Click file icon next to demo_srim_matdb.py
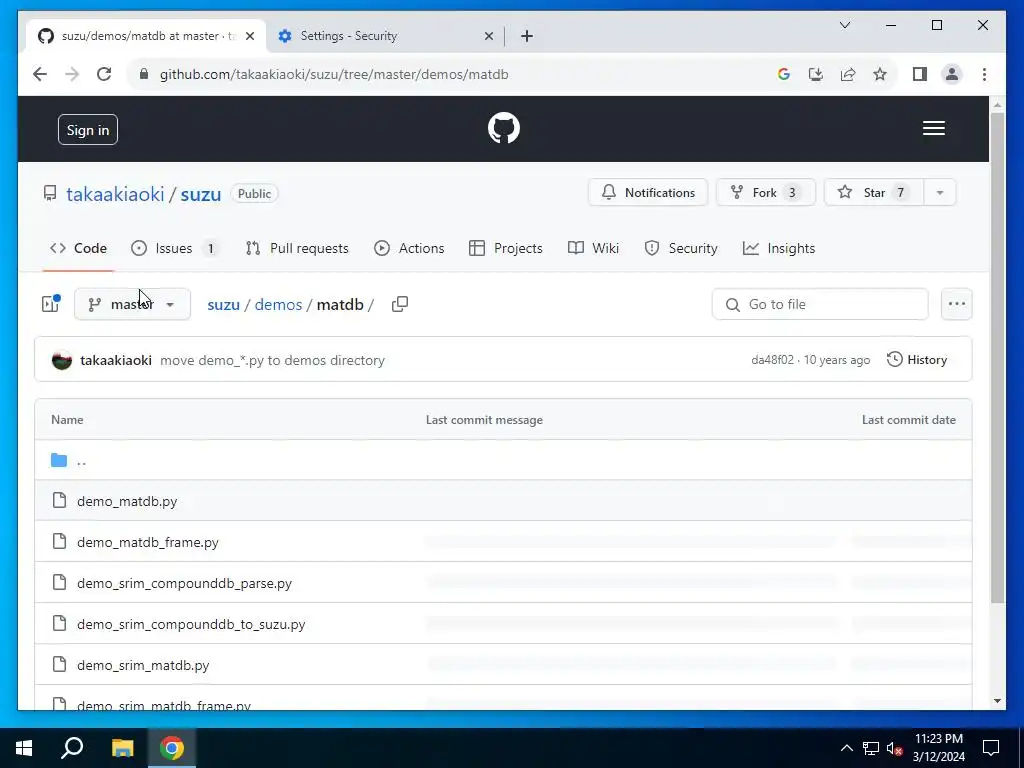 (x=59, y=665)
